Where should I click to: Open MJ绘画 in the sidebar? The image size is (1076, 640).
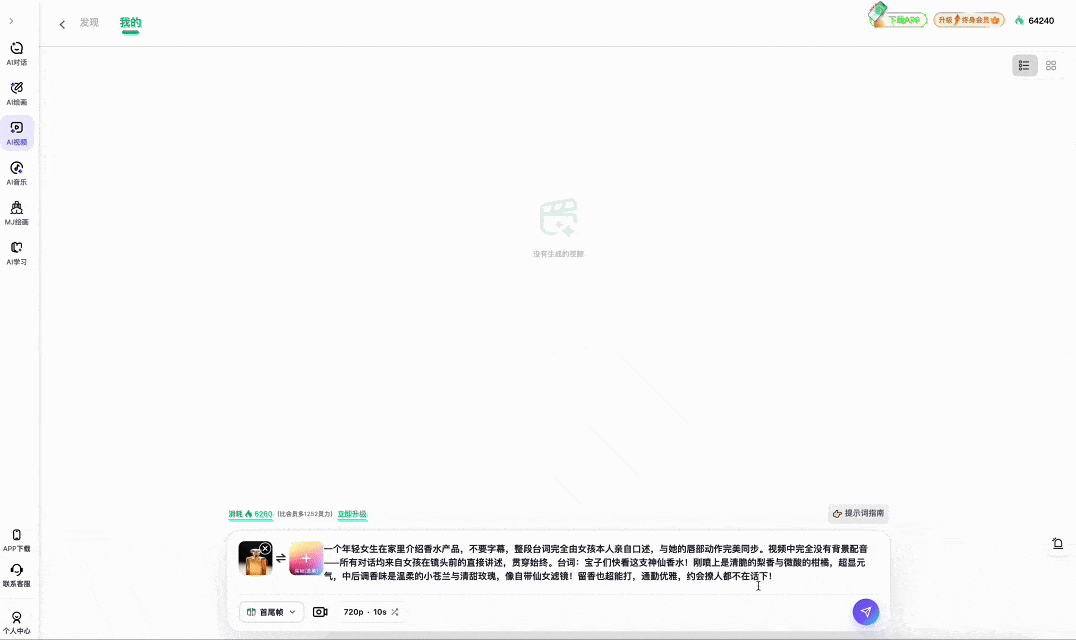coord(16,213)
